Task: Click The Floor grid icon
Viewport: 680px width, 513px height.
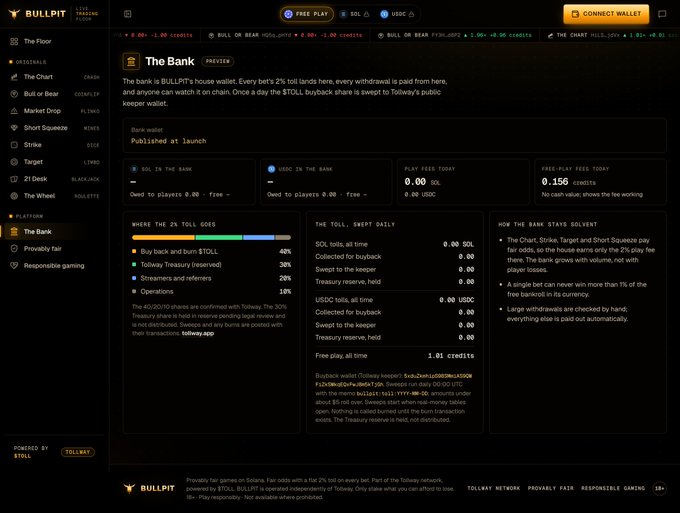Action: click(x=14, y=41)
